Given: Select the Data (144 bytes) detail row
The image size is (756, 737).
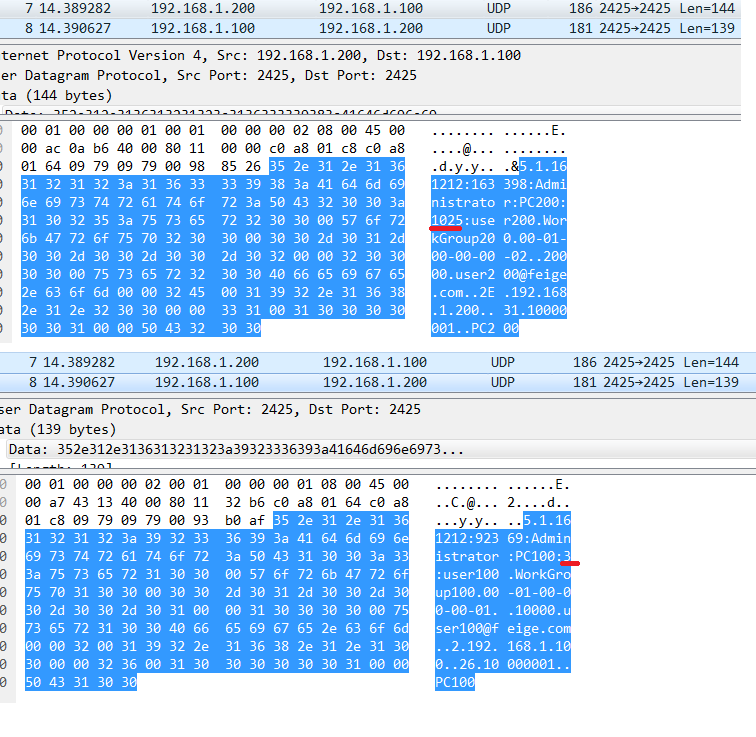Looking at the screenshot, I should point(370,95).
